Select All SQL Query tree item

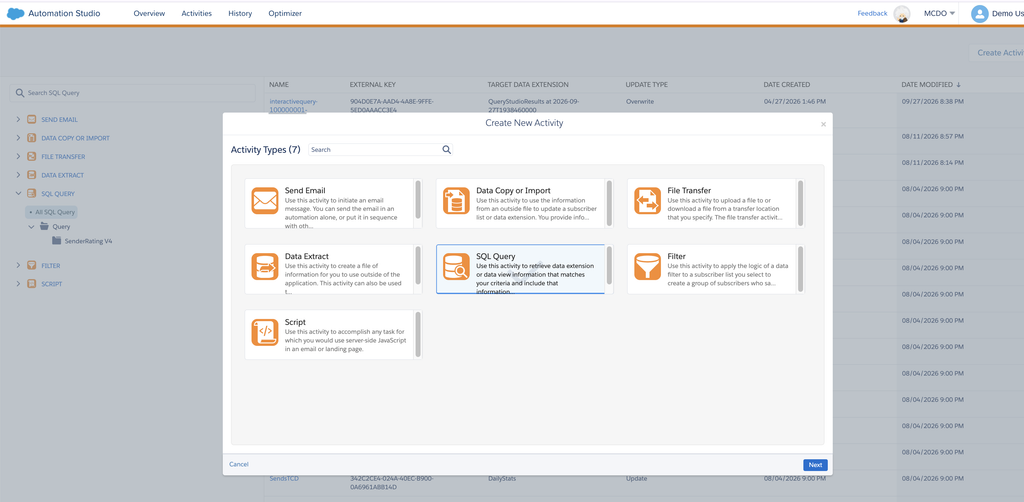pyautogui.click(x=52, y=212)
